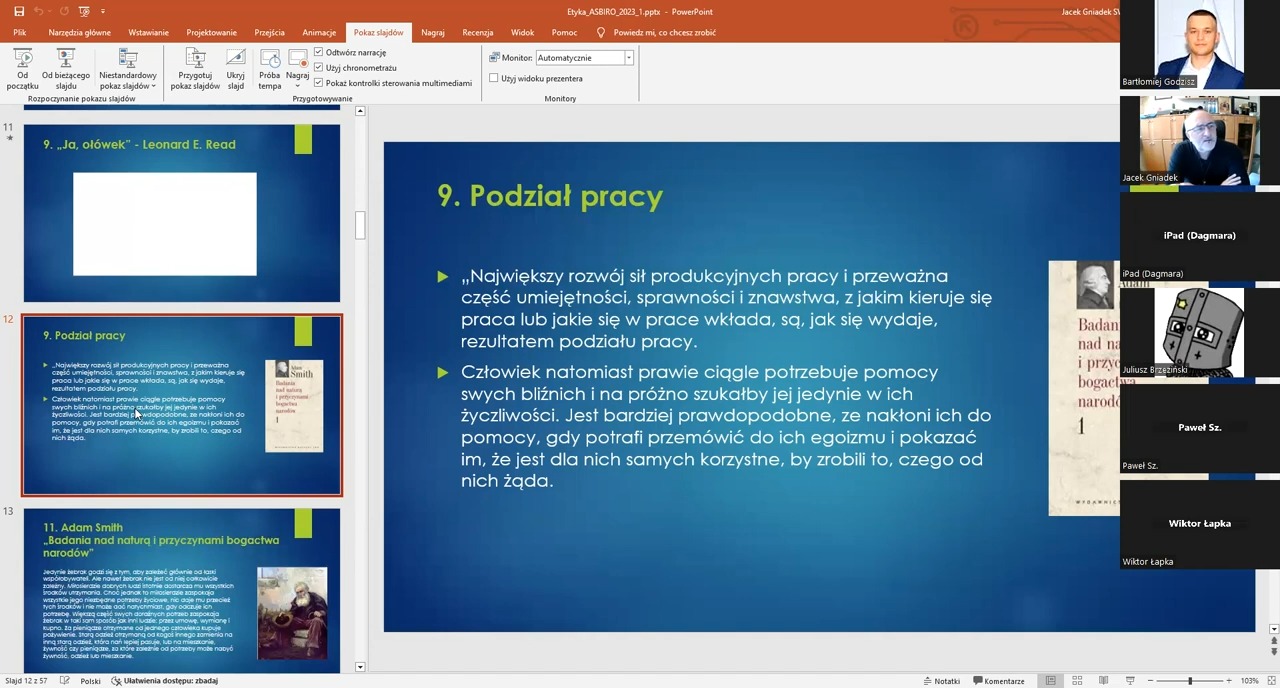Click the thumbnail pane scrollbar handle
Viewport: 1280px width, 688px height.
(x=360, y=225)
